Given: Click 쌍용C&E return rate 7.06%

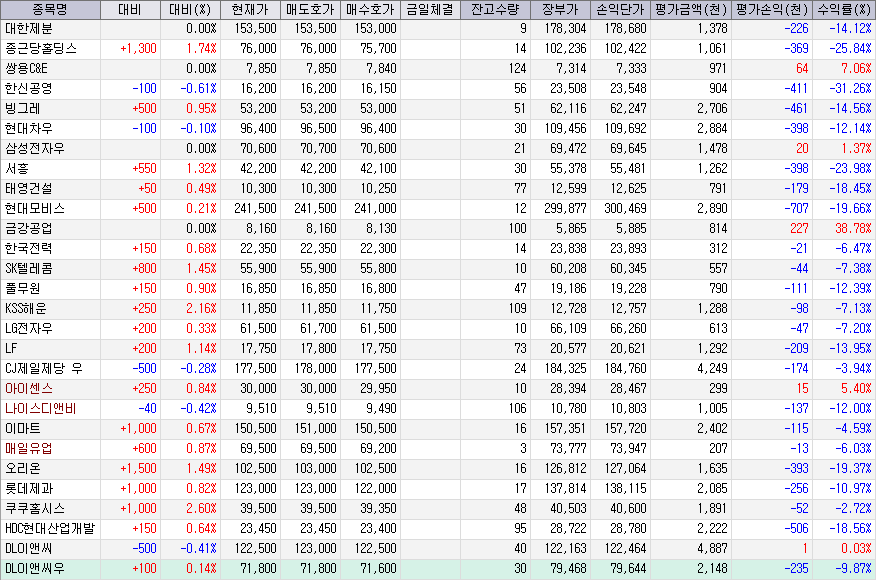Looking at the screenshot, I should coord(856,69).
